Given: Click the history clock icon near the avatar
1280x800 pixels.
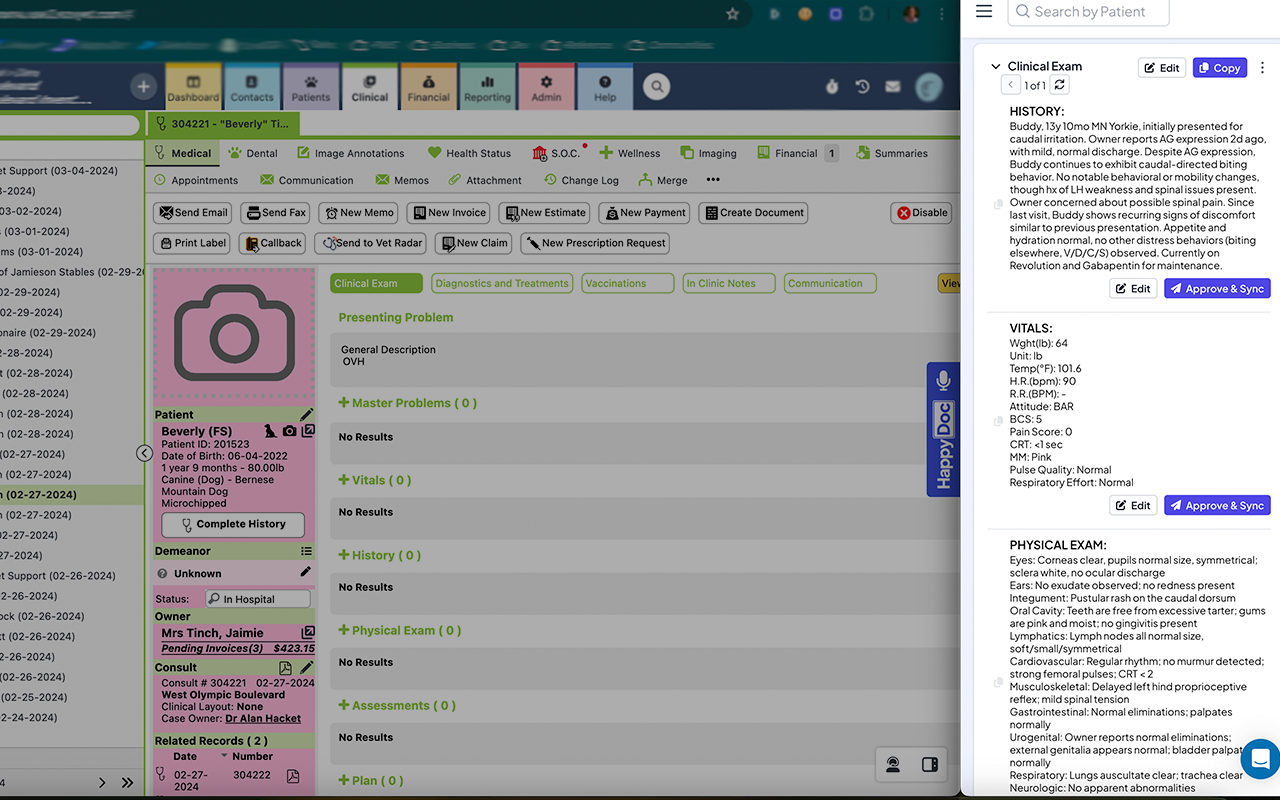Looking at the screenshot, I should point(862,86).
